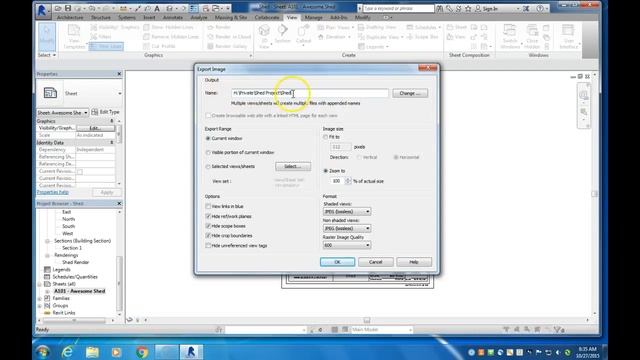This screenshot has width=640, height=360.
Task: Click Help in the Export Image dialog
Action: point(413,262)
